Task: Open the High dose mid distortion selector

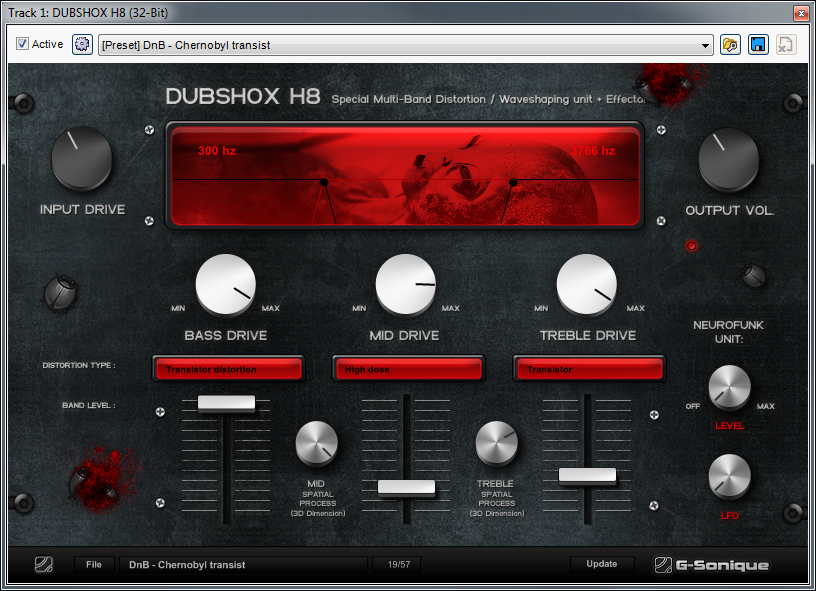Action: tap(409, 369)
